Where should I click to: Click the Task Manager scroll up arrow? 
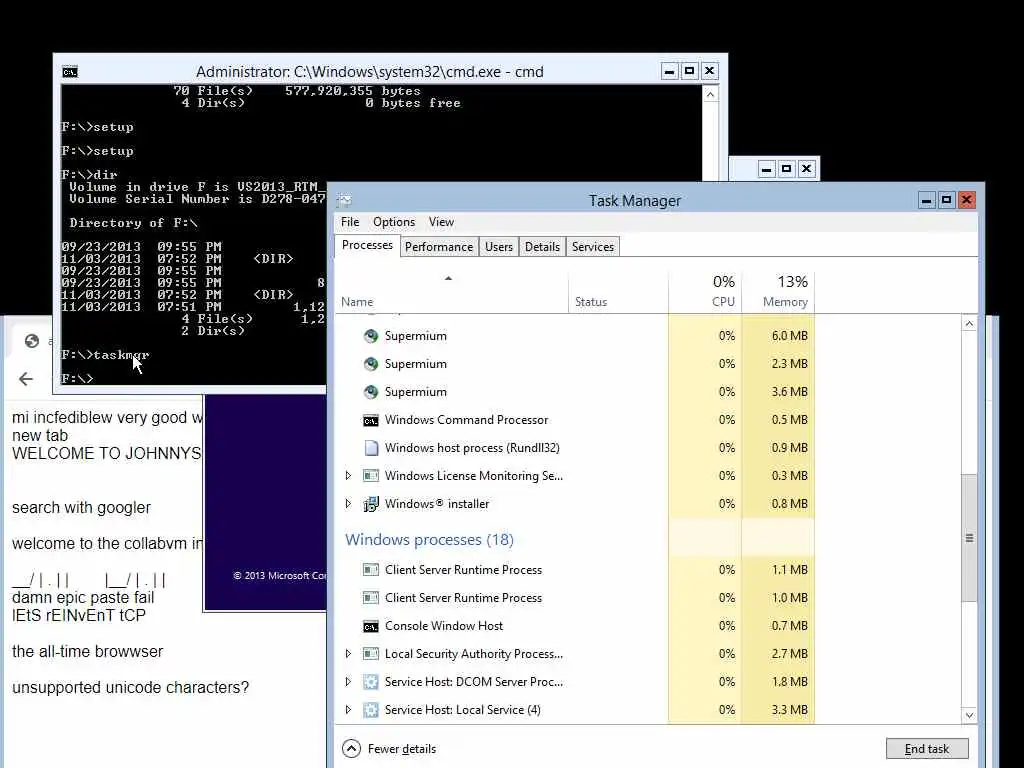[969, 324]
